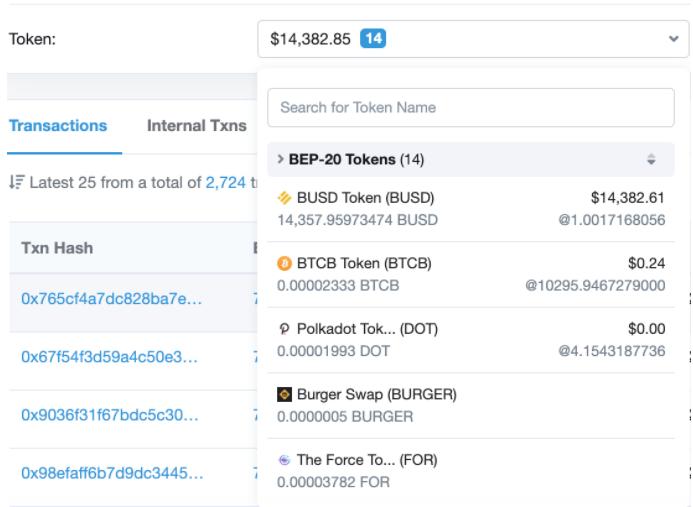Switch to the Transactions tab
The height and width of the screenshot is (507, 693).
click(x=58, y=126)
